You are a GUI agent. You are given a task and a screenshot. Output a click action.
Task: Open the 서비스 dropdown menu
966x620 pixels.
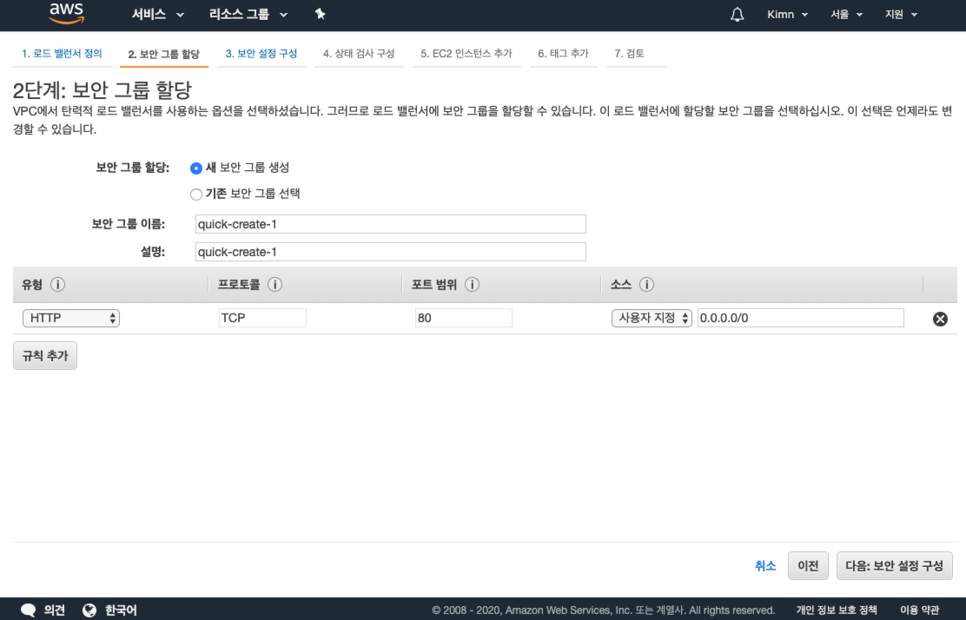click(x=158, y=14)
